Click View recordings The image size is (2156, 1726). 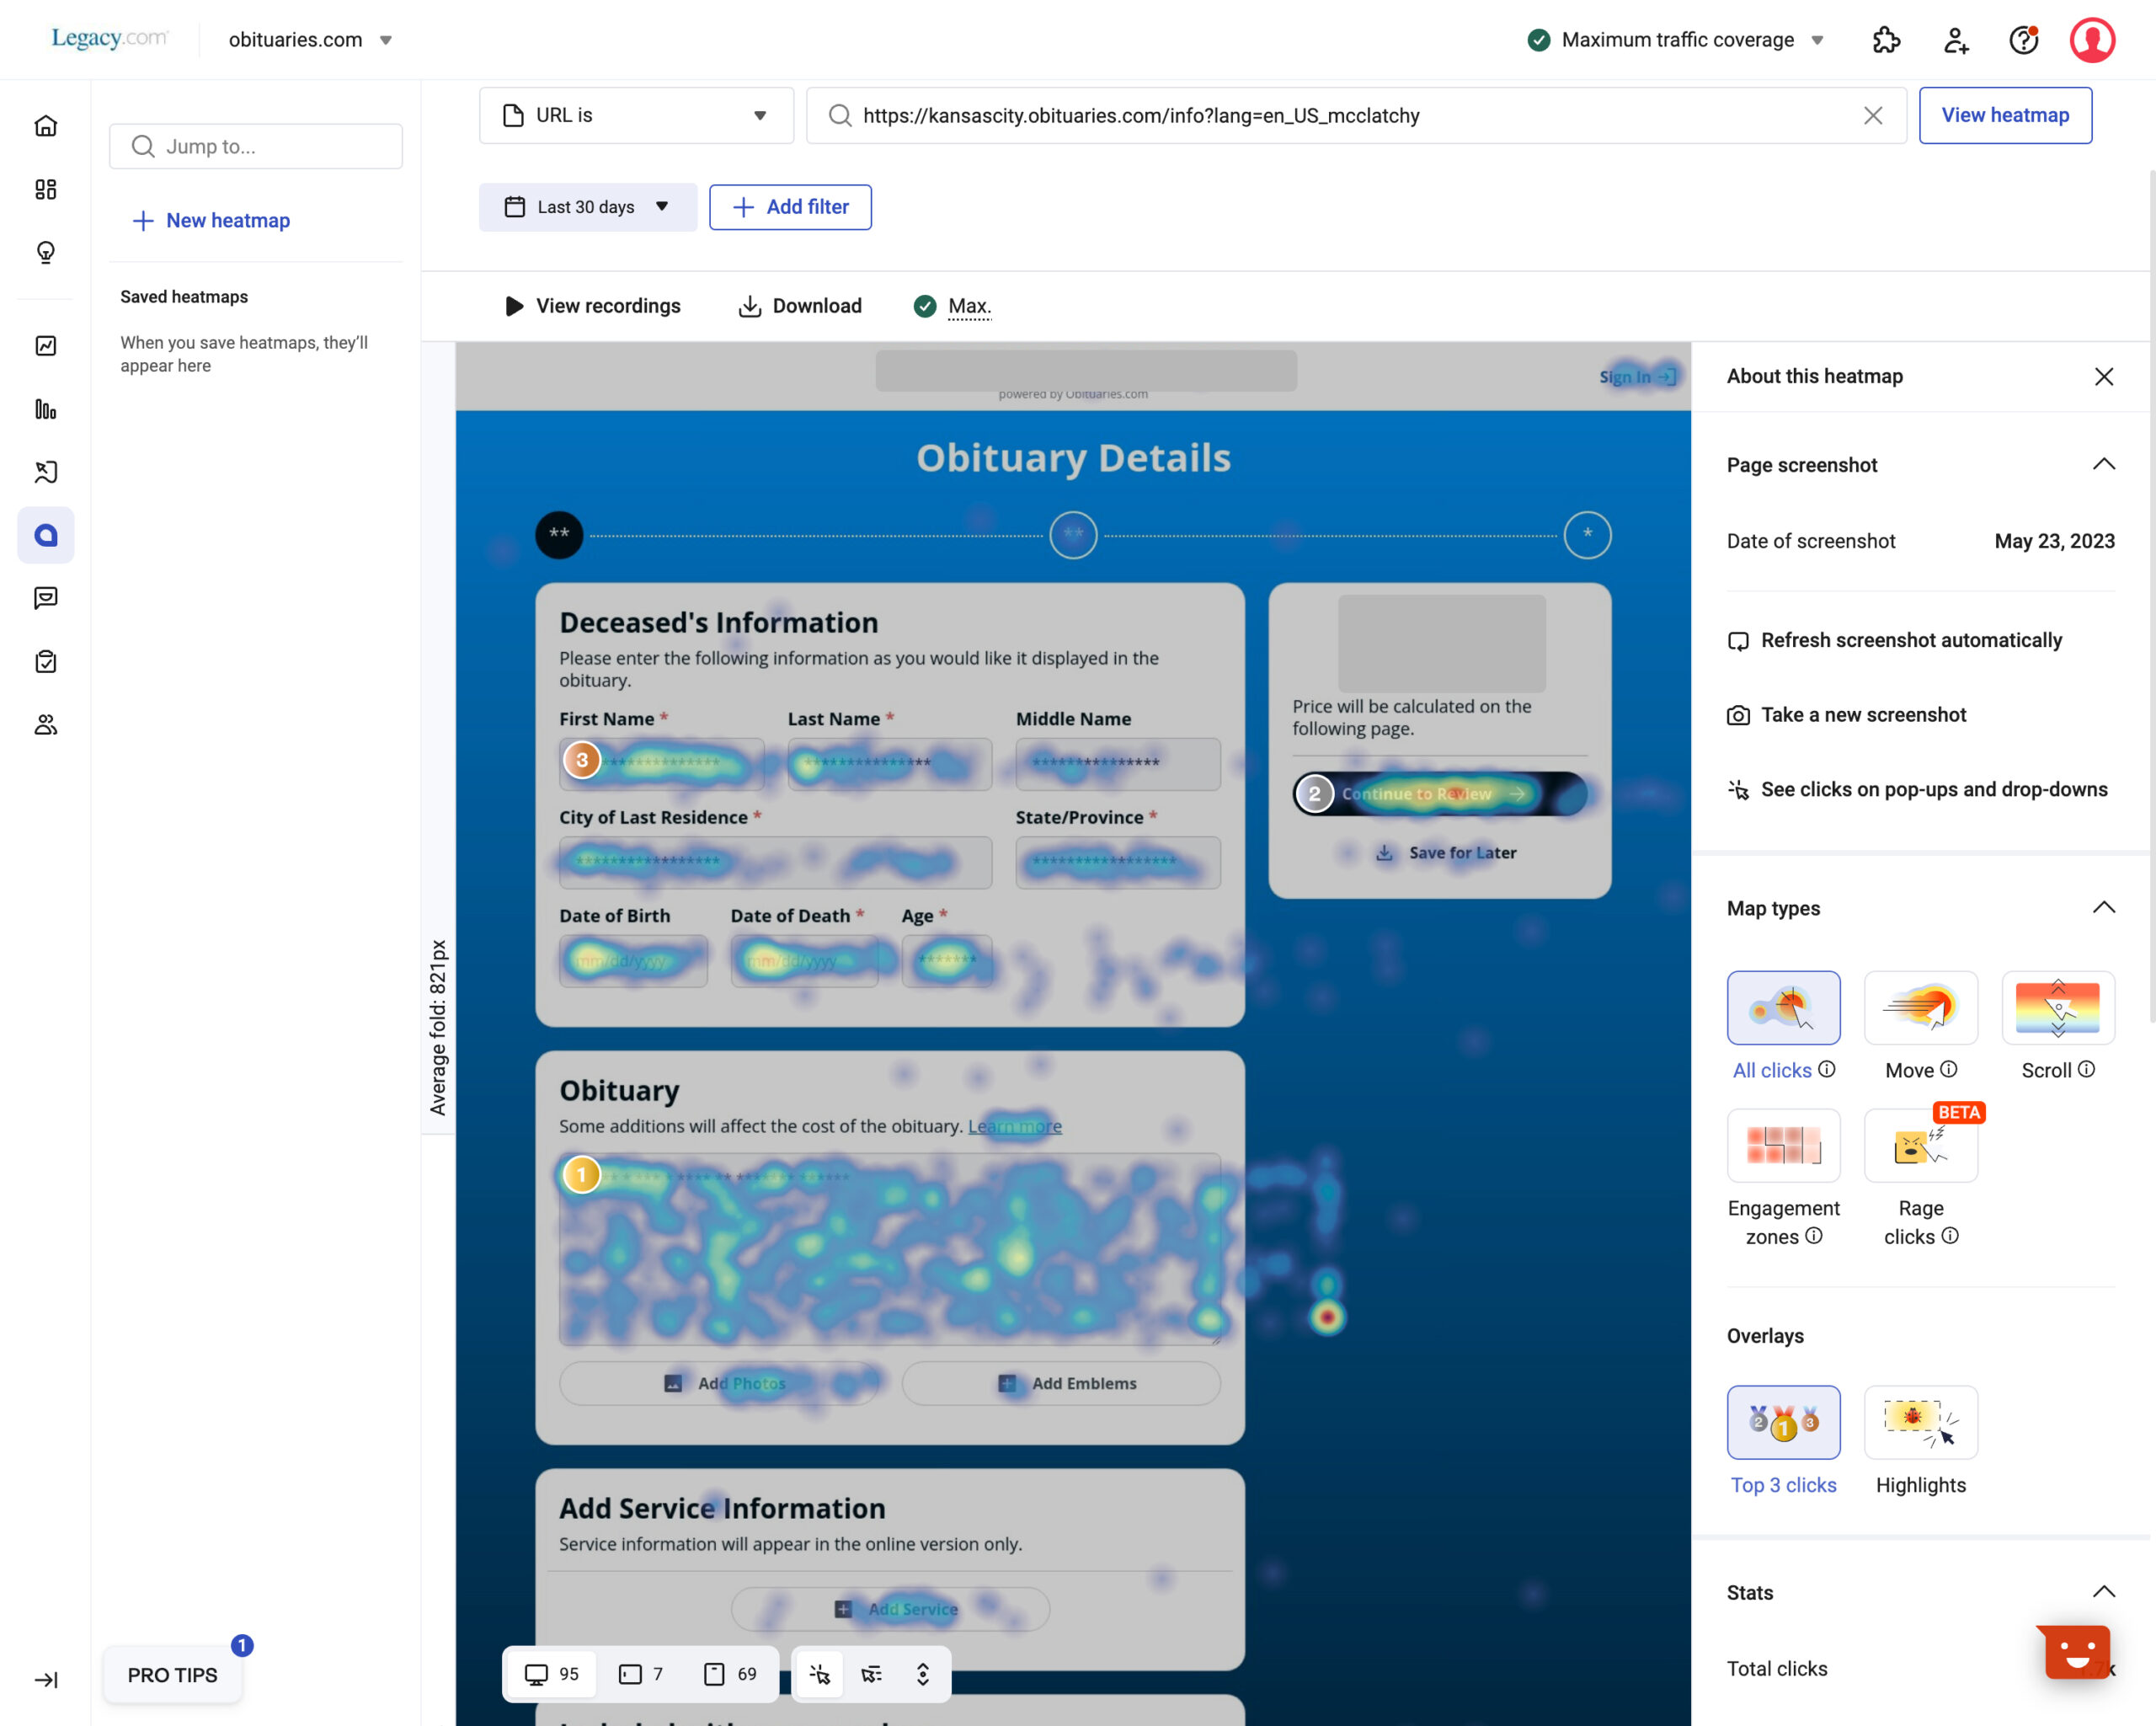click(592, 306)
